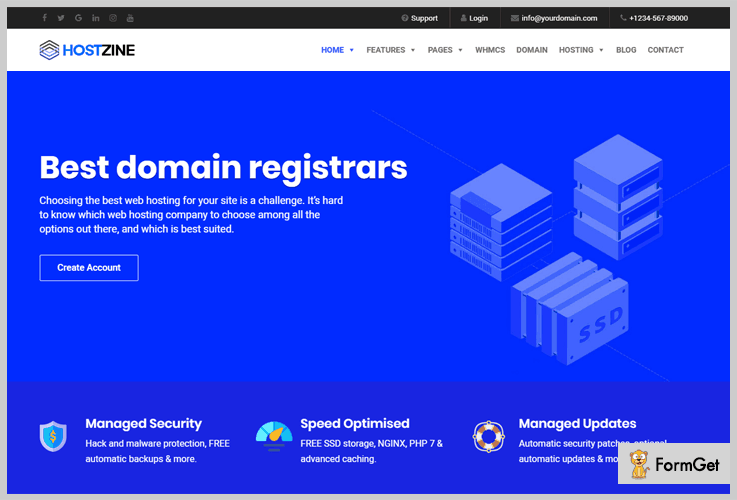
Task: Click the Managed Updates lifebuoy icon
Action: click(x=489, y=436)
